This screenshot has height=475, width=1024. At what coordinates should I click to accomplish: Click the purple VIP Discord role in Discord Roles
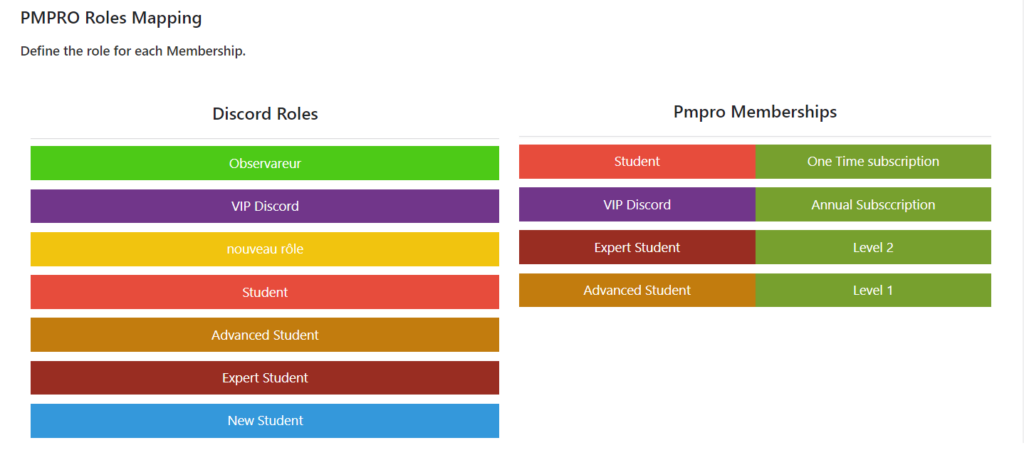(x=264, y=206)
